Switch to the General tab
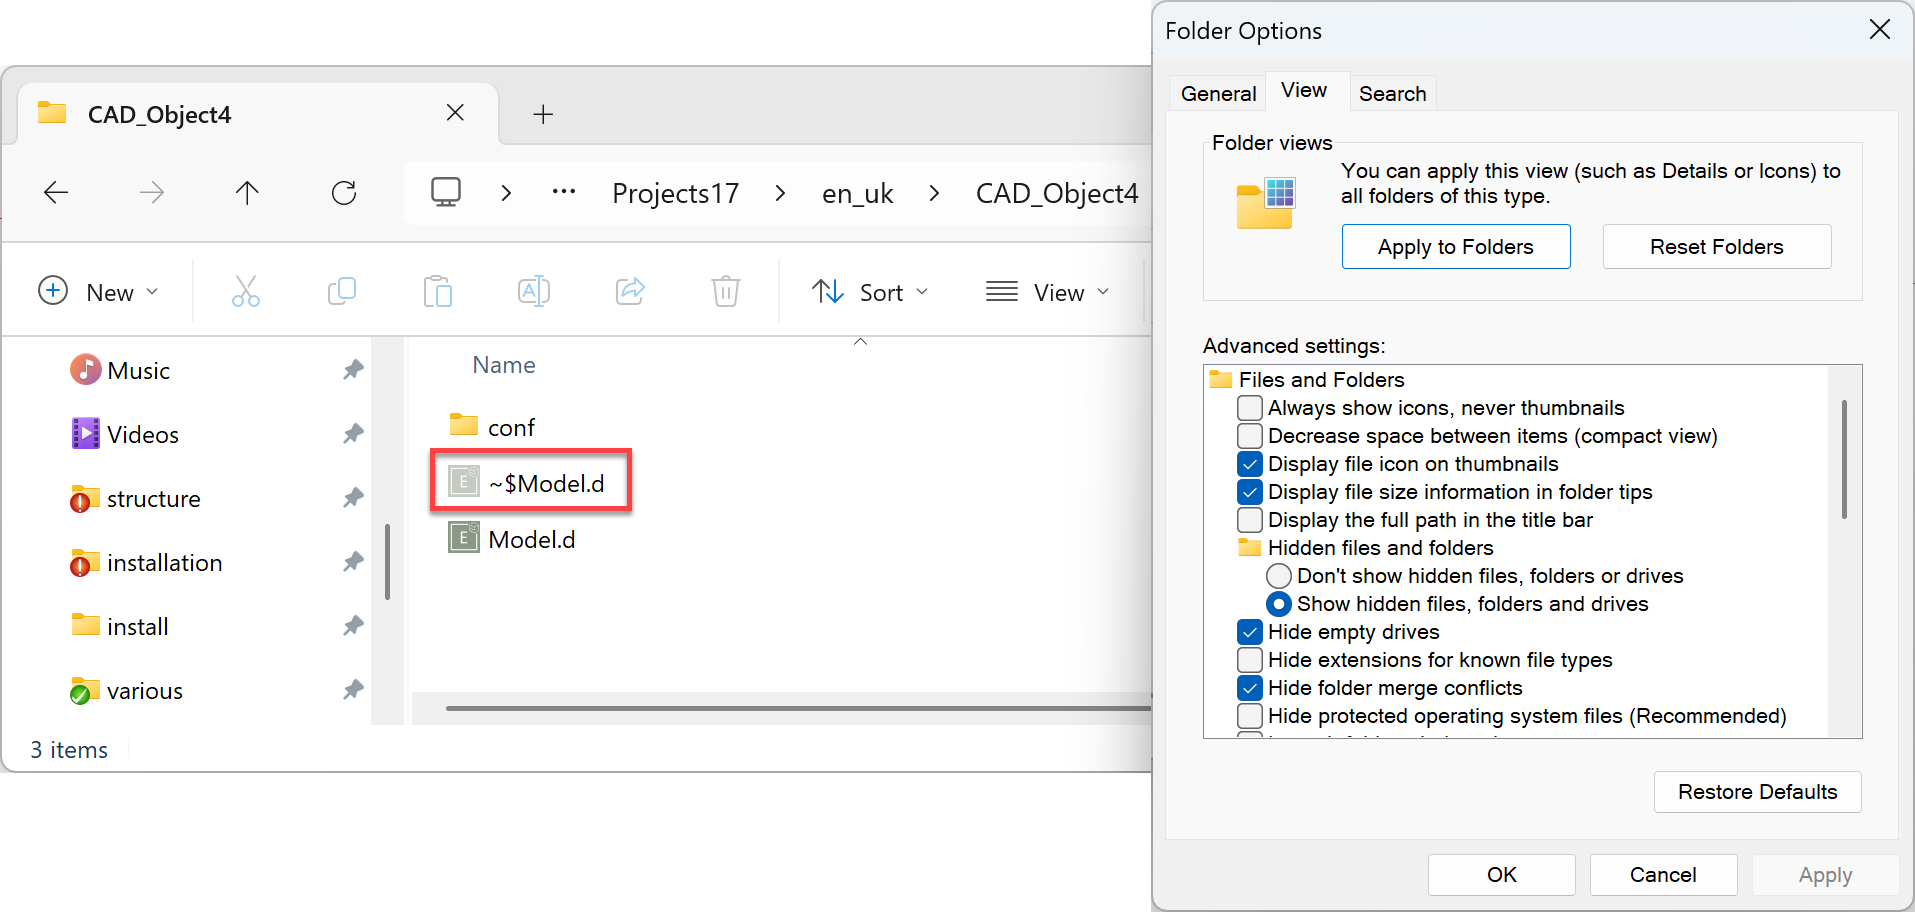Viewport: 1915px width, 912px height. click(x=1216, y=92)
